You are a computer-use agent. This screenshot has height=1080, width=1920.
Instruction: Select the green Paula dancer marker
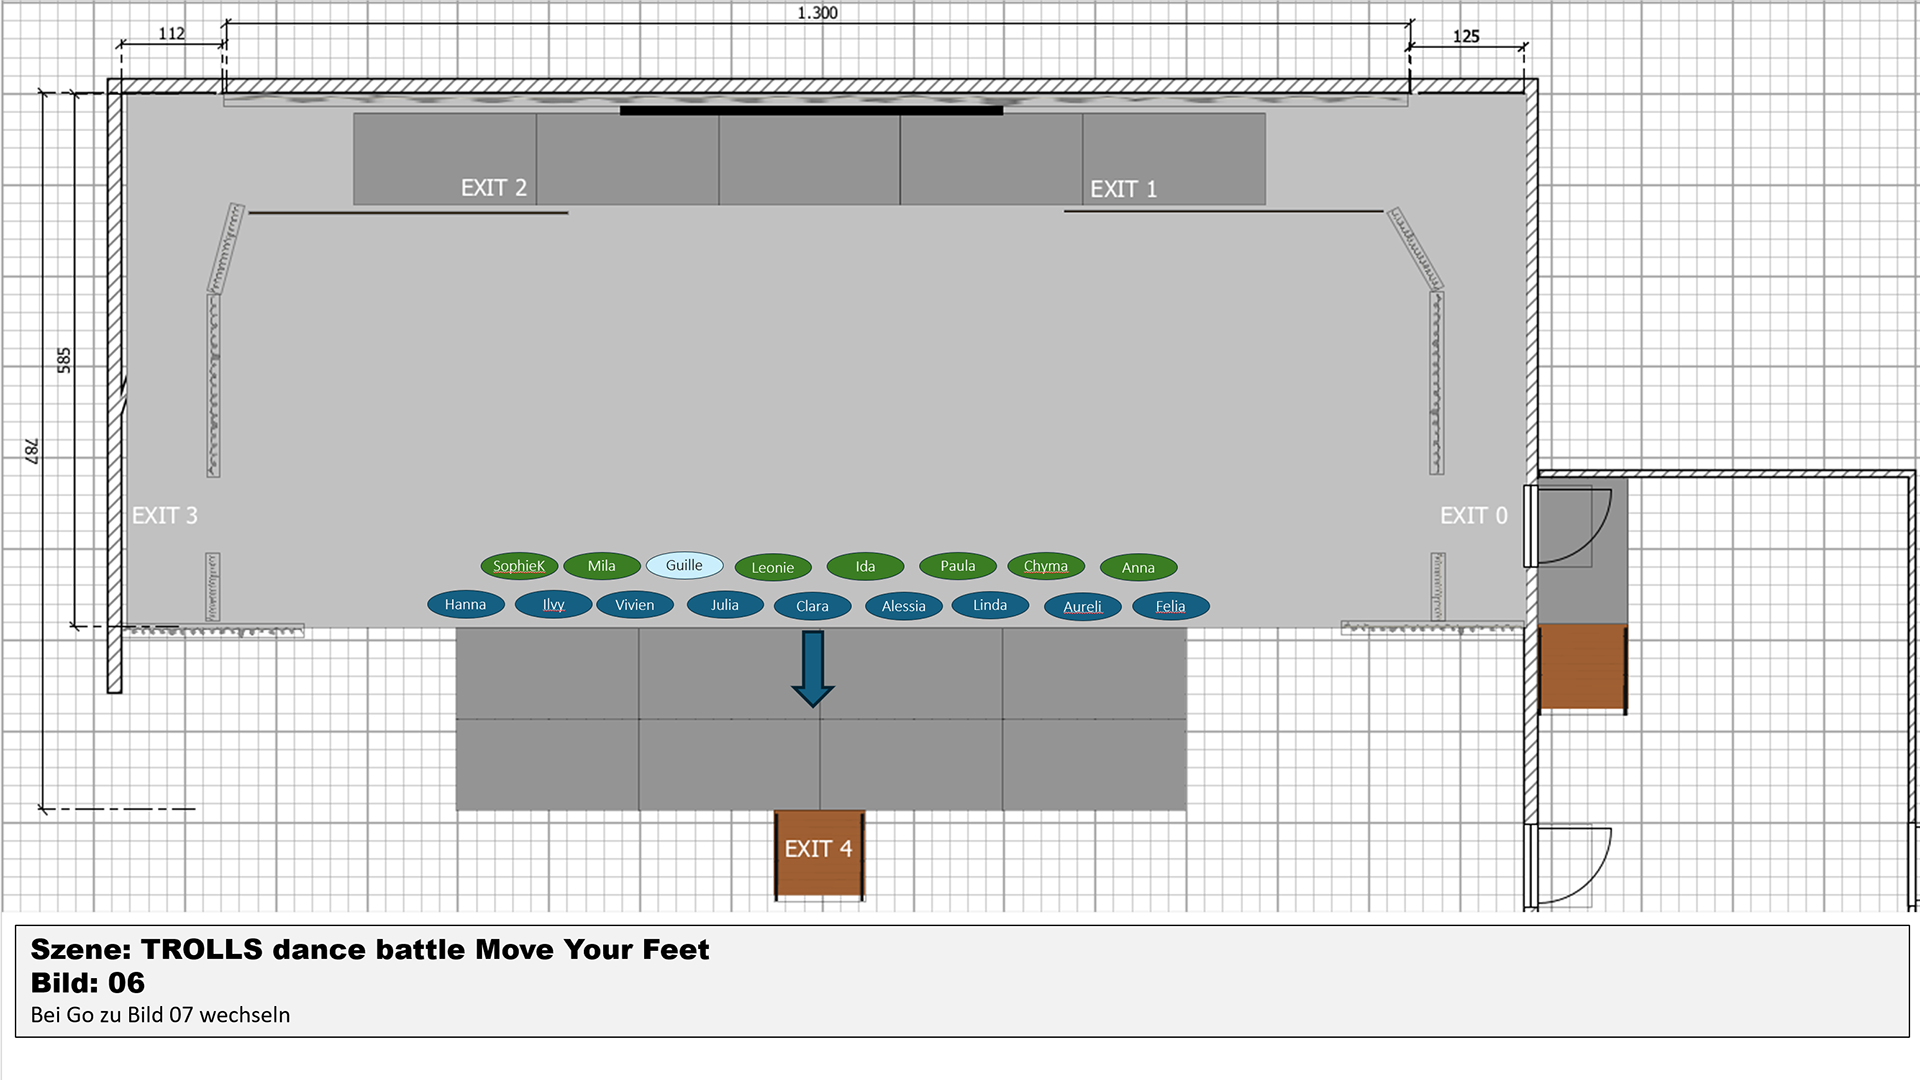tap(957, 566)
